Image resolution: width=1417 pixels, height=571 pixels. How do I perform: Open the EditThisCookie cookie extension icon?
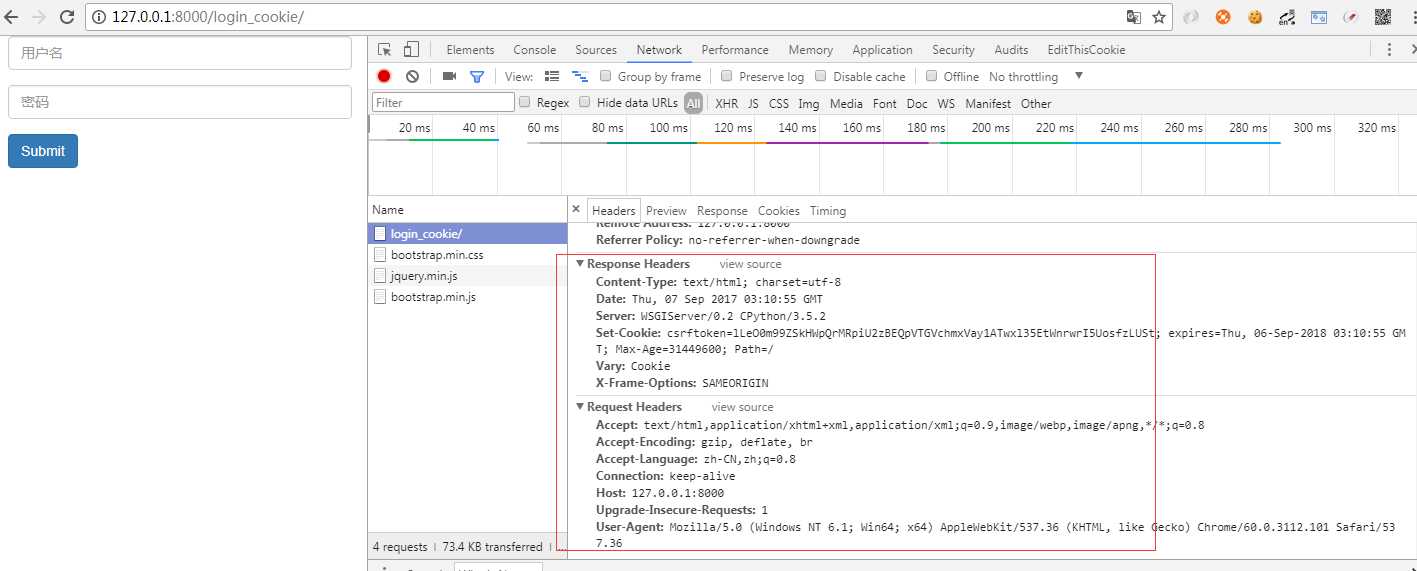[1255, 17]
